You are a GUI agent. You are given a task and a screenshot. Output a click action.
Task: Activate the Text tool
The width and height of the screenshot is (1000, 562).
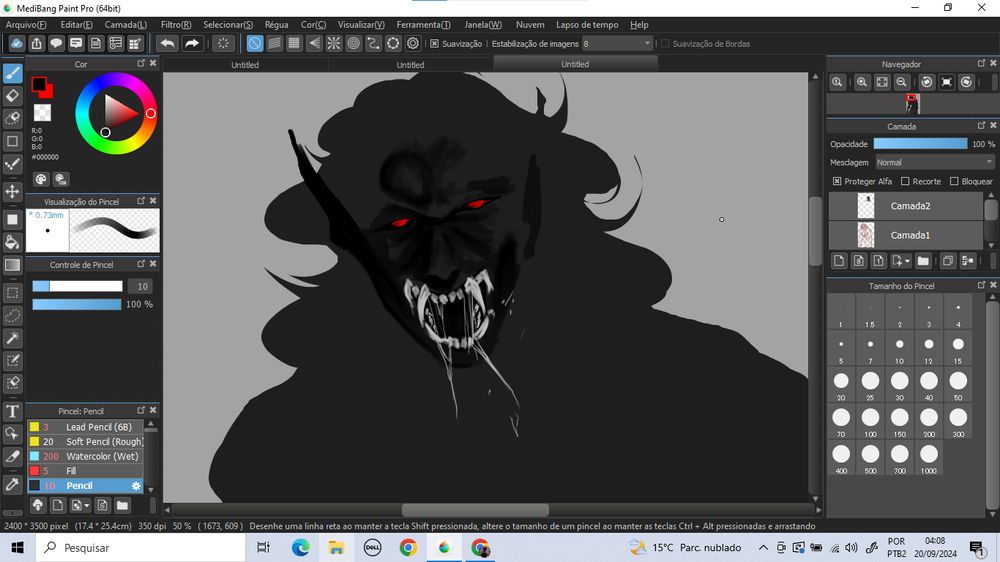tap(13, 411)
